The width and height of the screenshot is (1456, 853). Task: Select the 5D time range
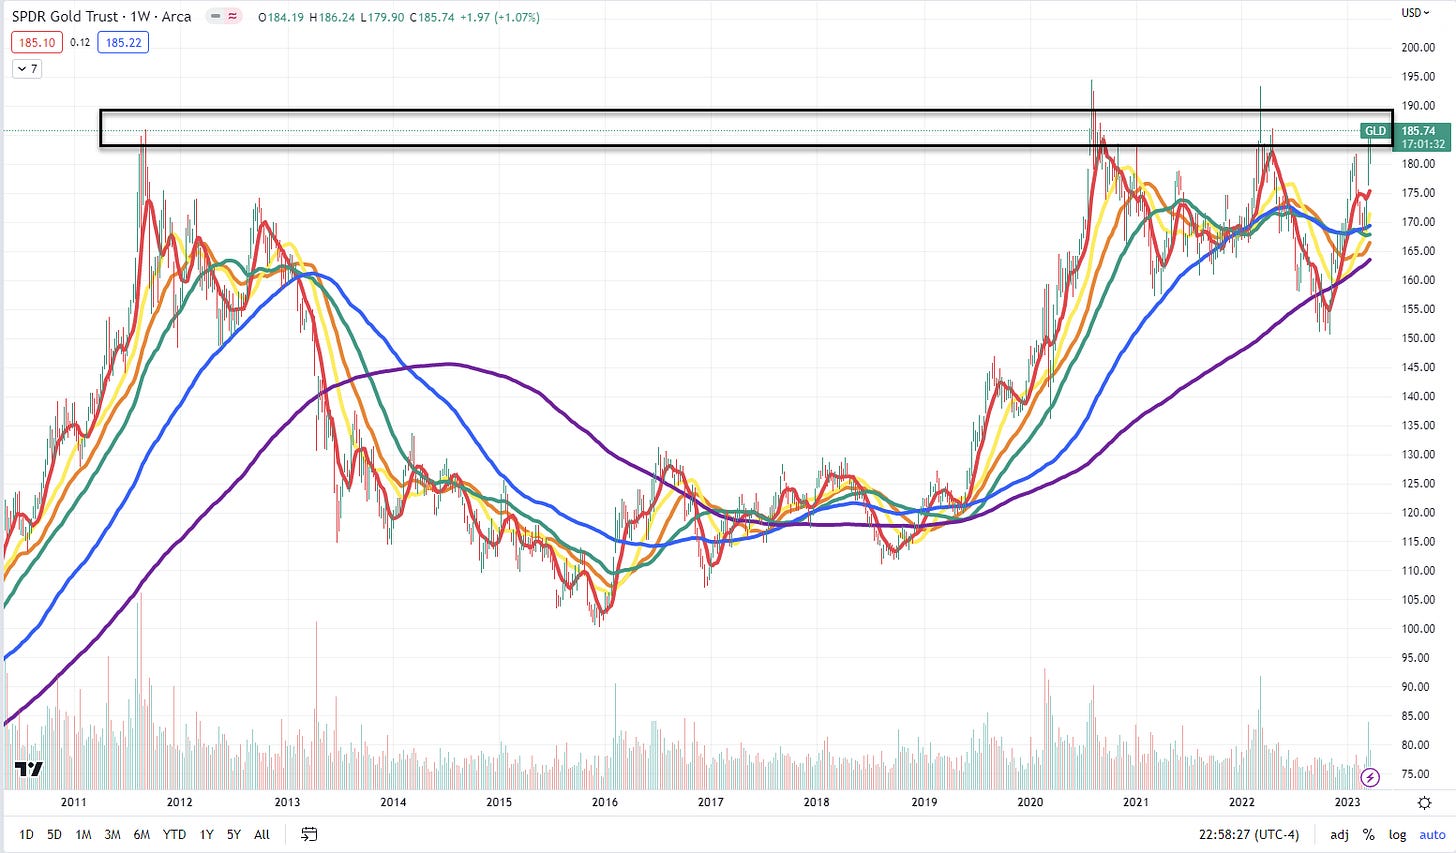[54, 834]
